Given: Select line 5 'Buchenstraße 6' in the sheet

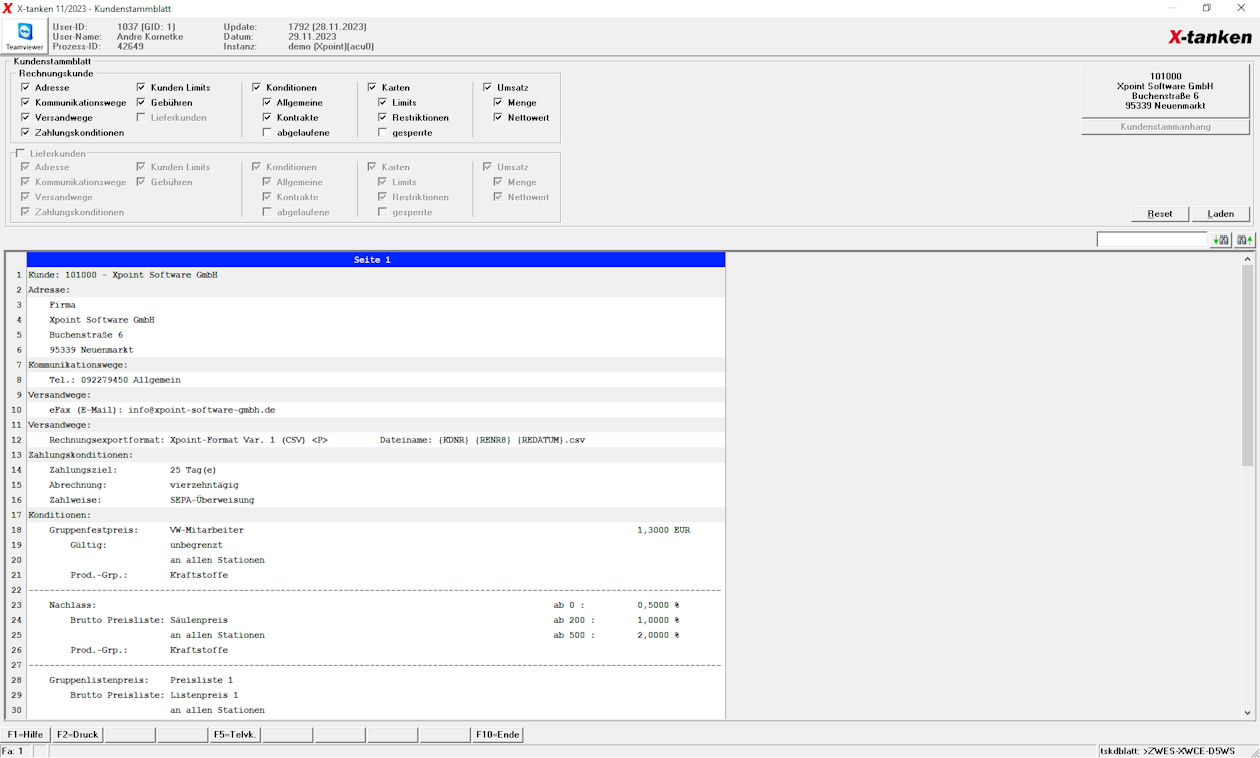Looking at the screenshot, I should tap(375, 335).
